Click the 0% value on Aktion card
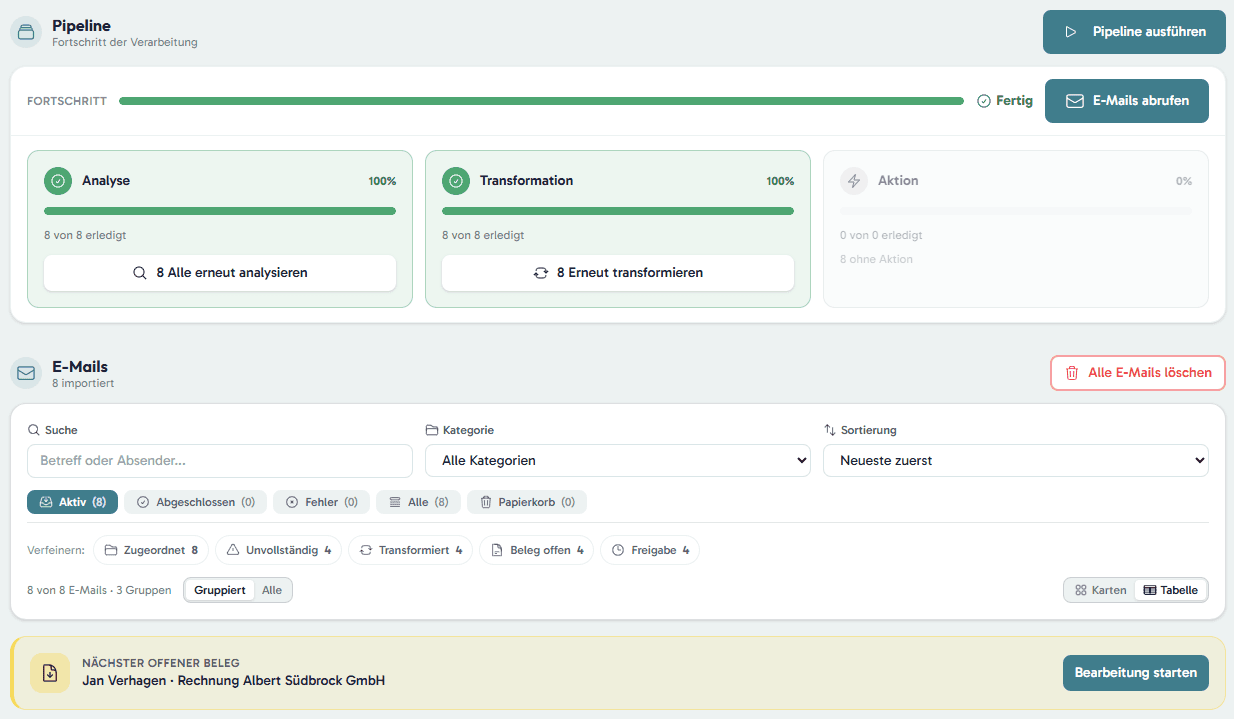Image resolution: width=1234 pixels, height=719 pixels. point(1184,181)
